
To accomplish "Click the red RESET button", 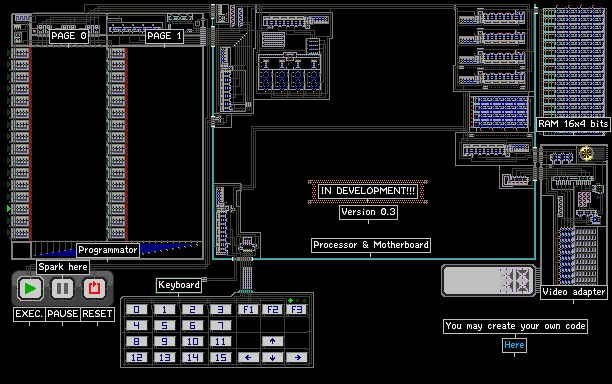I will [x=94, y=289].
